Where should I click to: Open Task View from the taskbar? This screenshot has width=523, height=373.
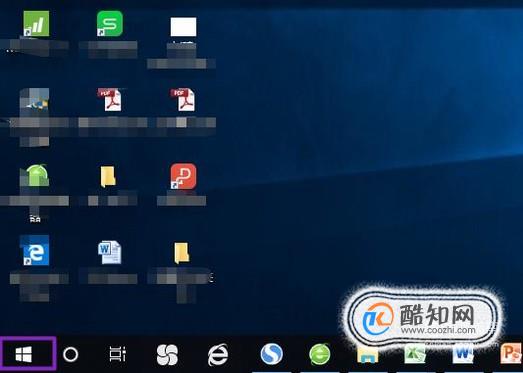click(118, 354)
